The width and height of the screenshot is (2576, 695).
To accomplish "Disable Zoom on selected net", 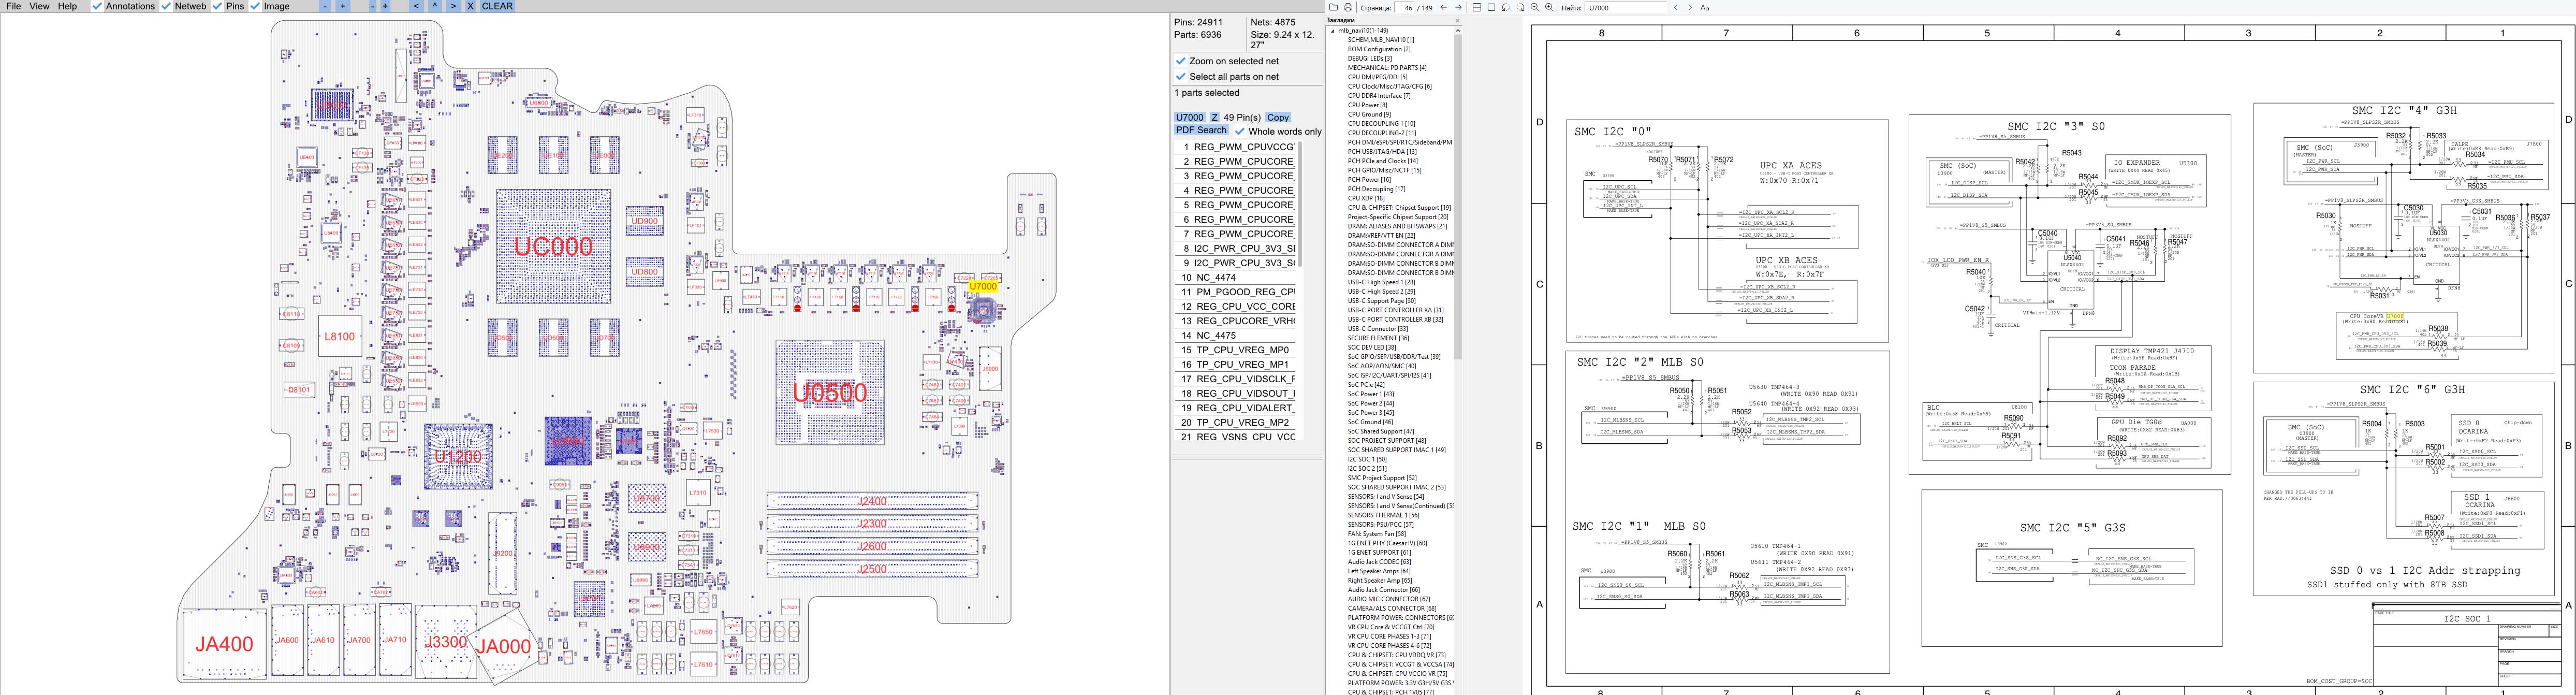I will (x=1181, y=61).
